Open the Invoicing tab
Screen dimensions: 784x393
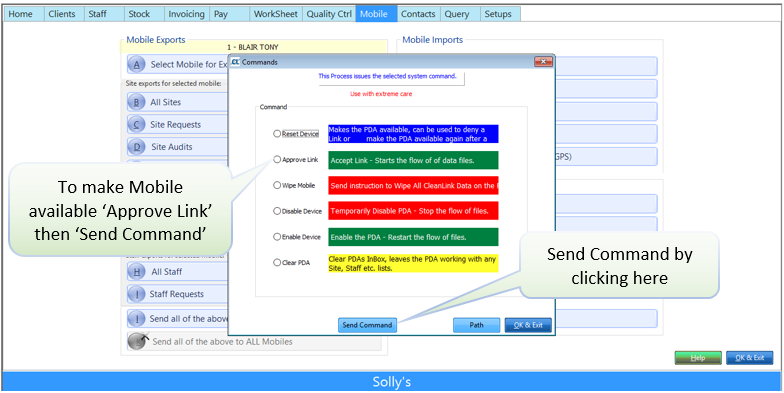point(186,14)
